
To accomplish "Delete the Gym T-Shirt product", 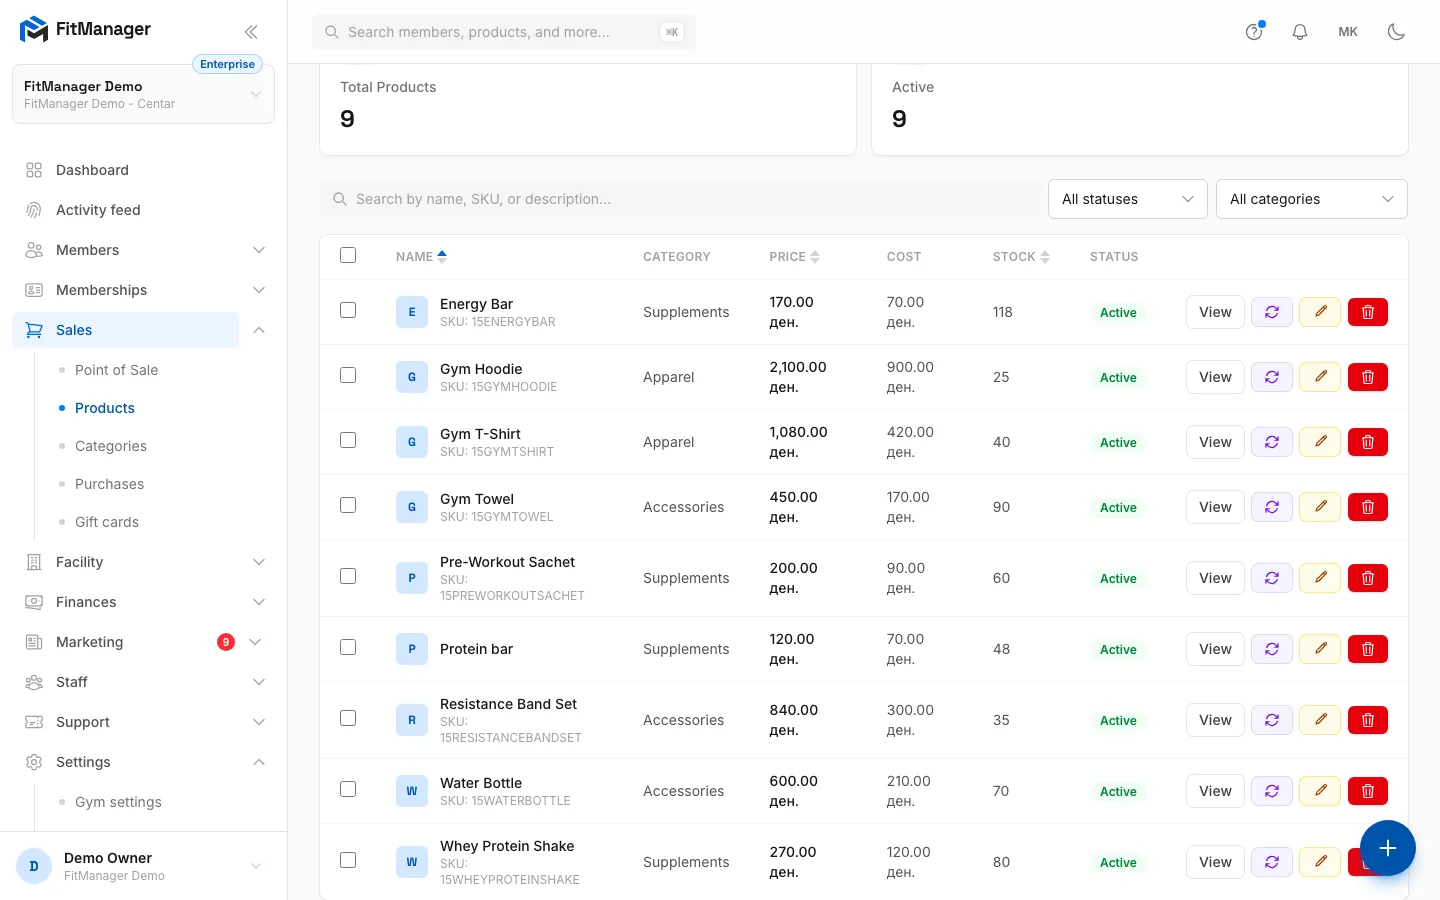I will [1368, 442].
